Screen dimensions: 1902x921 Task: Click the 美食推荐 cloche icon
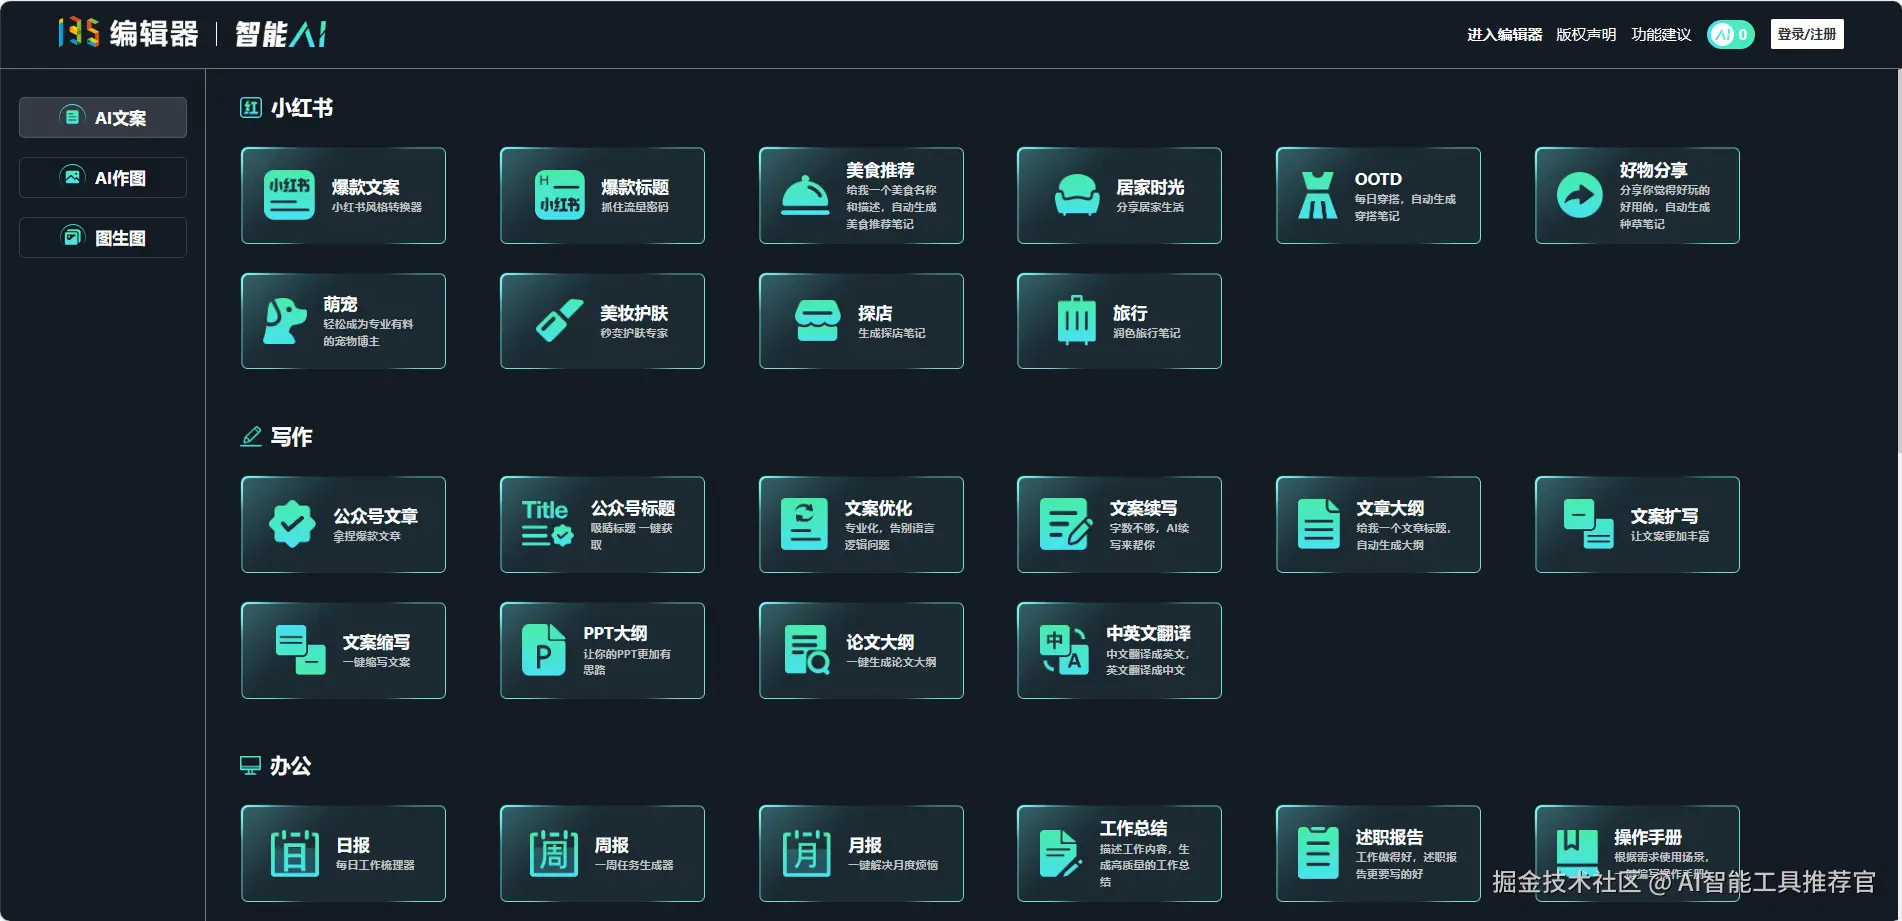pos(805,195)
